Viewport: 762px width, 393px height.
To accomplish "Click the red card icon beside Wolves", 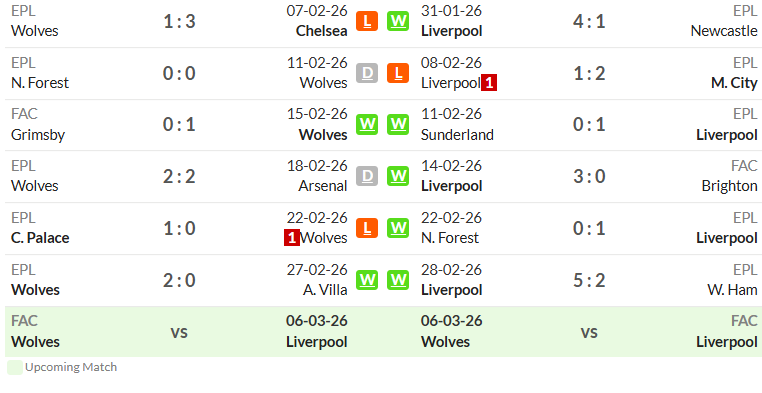I will 292,238.
